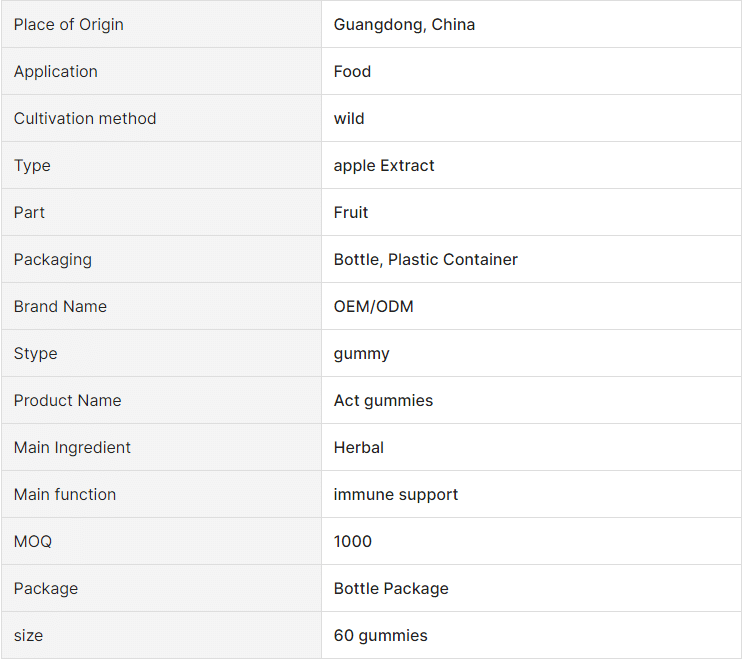The height and width of the screenshot is (659, 742).
Task: Click the Application label cell
Action: [x=161, y=71]
